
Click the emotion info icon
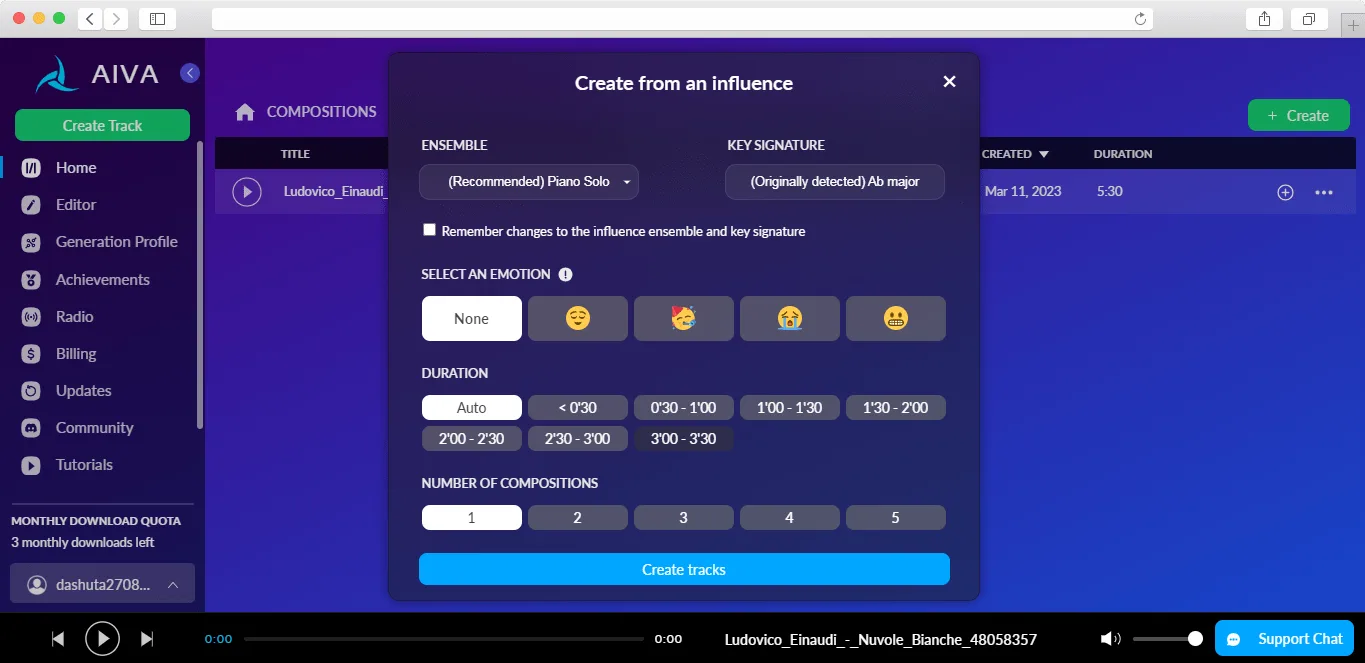pos(565,274)
